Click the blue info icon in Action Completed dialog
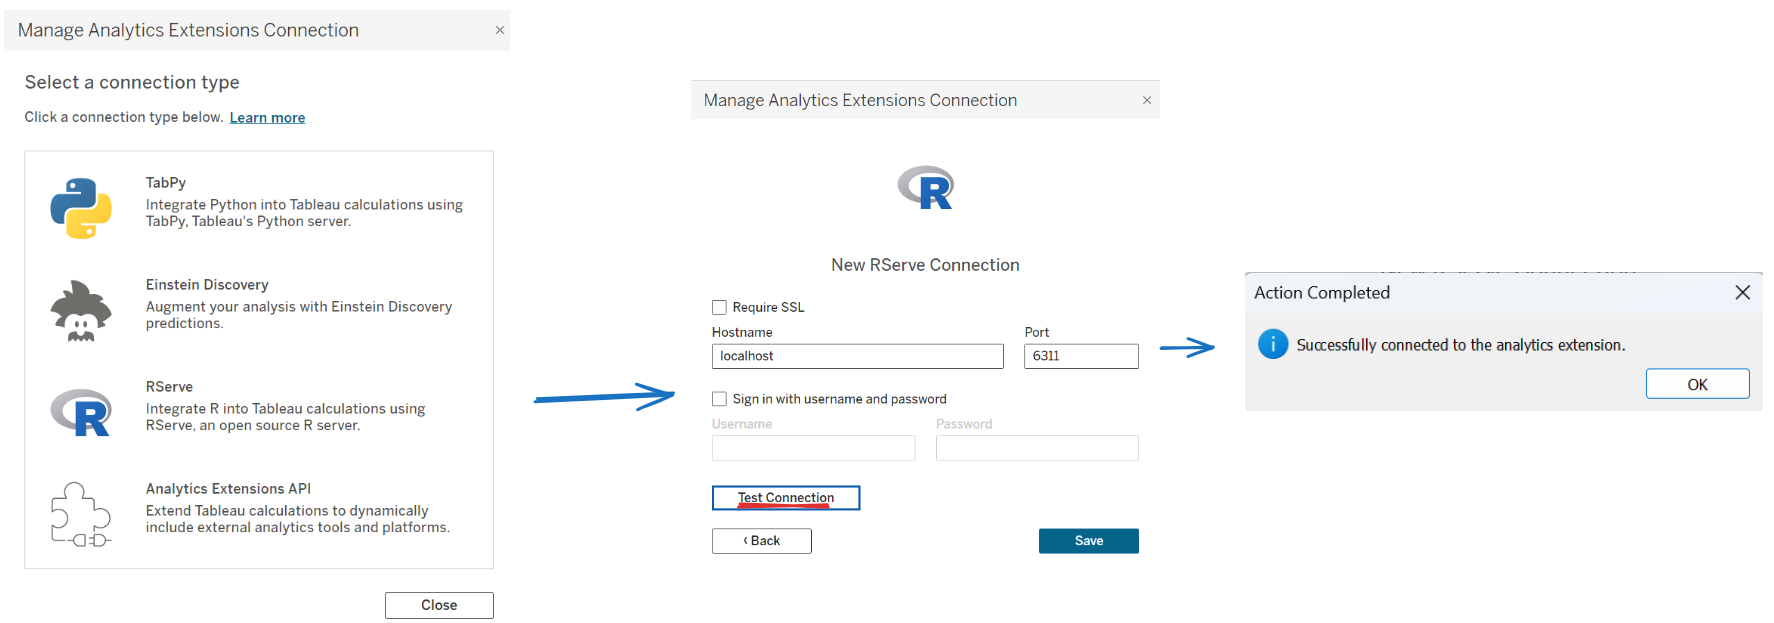The height and width of the screenshot is (623, 1774). tap(1273, 344)
